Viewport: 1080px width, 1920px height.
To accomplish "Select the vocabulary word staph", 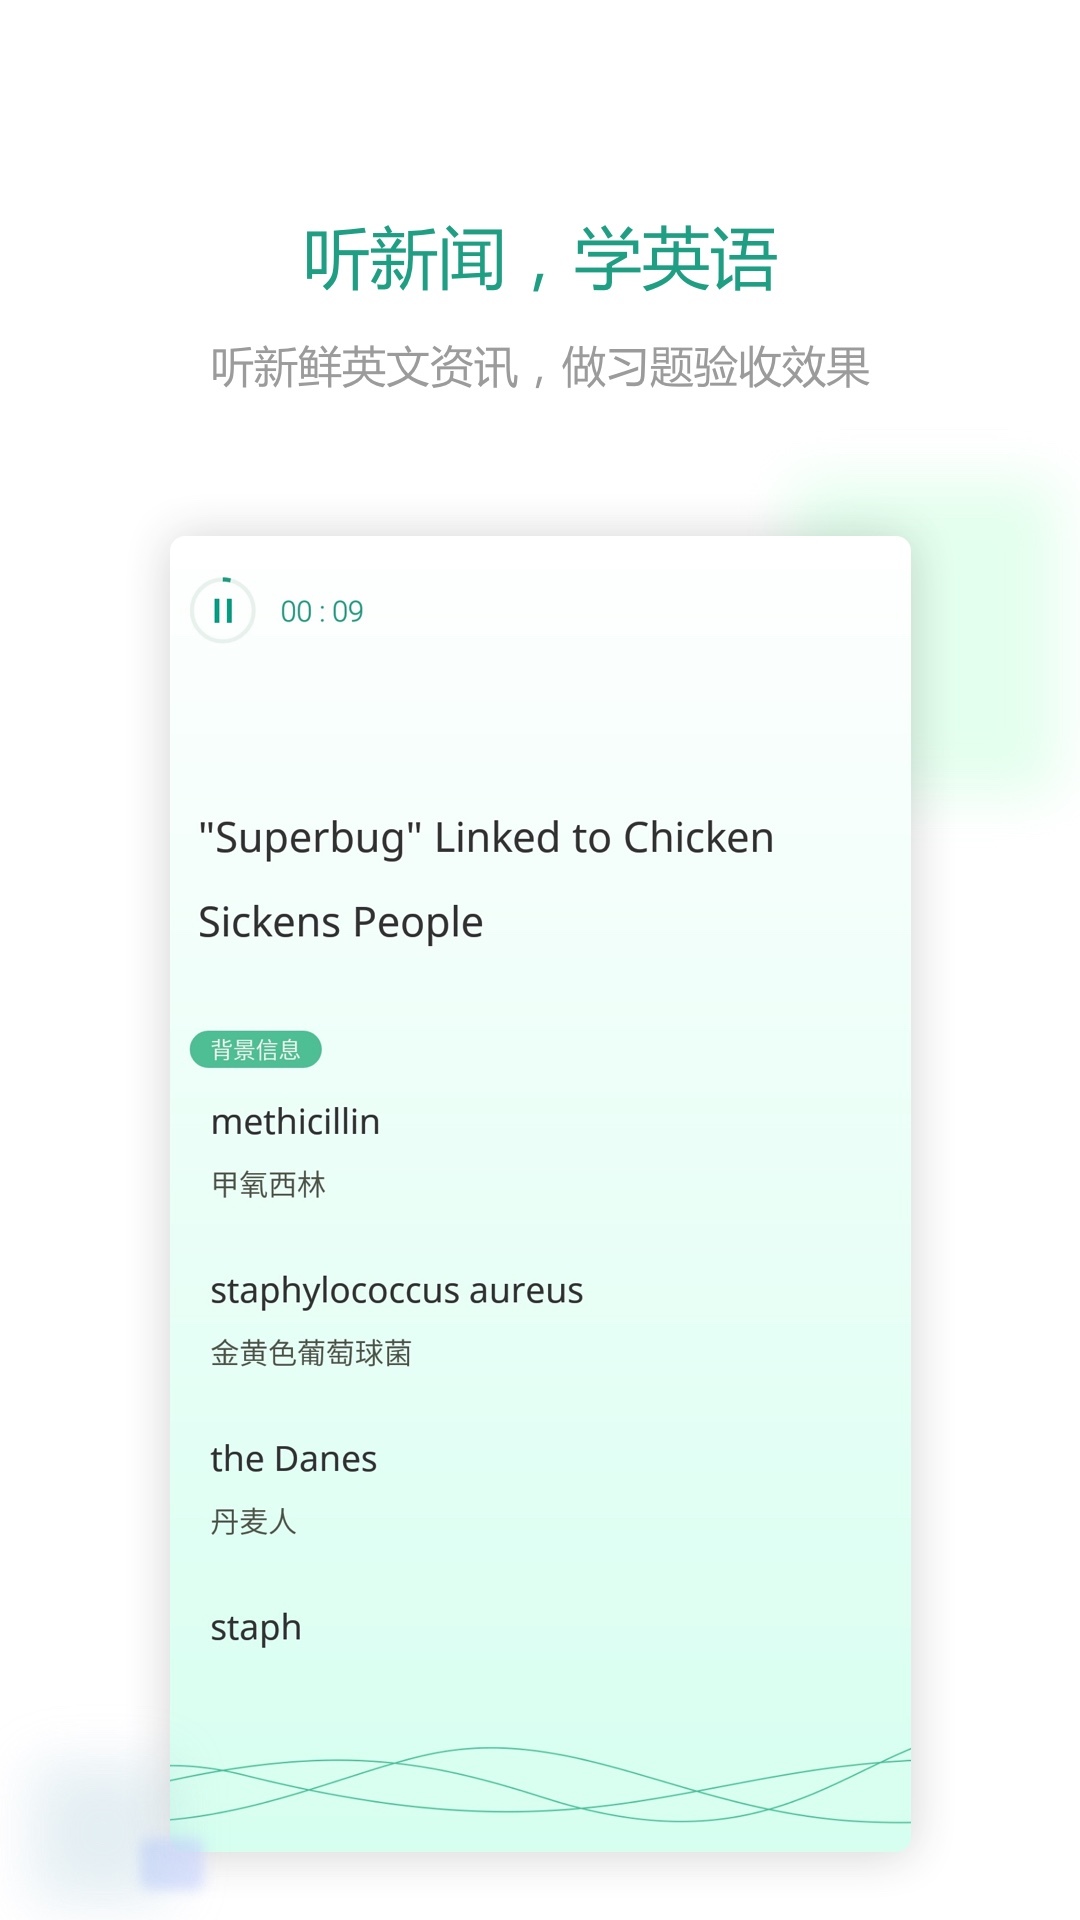I will (255, 1628).
